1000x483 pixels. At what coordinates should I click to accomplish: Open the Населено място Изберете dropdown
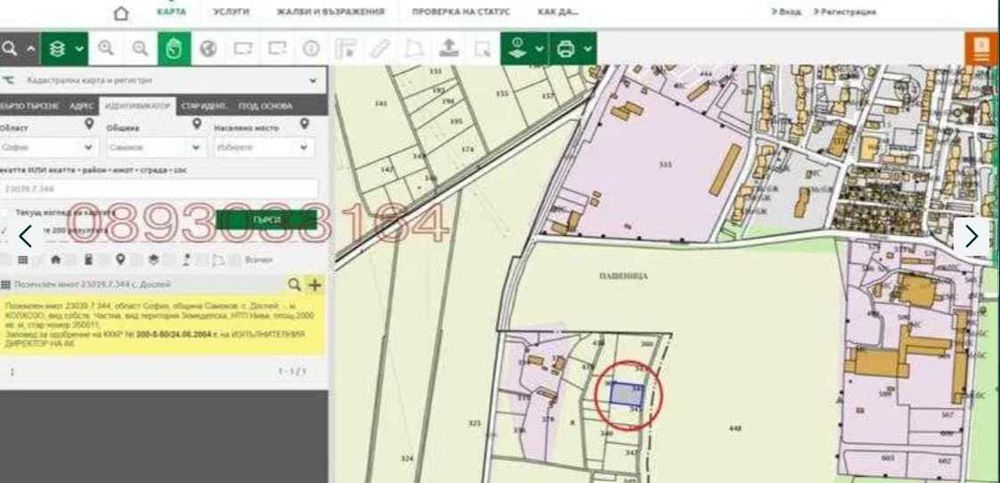point(263,147)
